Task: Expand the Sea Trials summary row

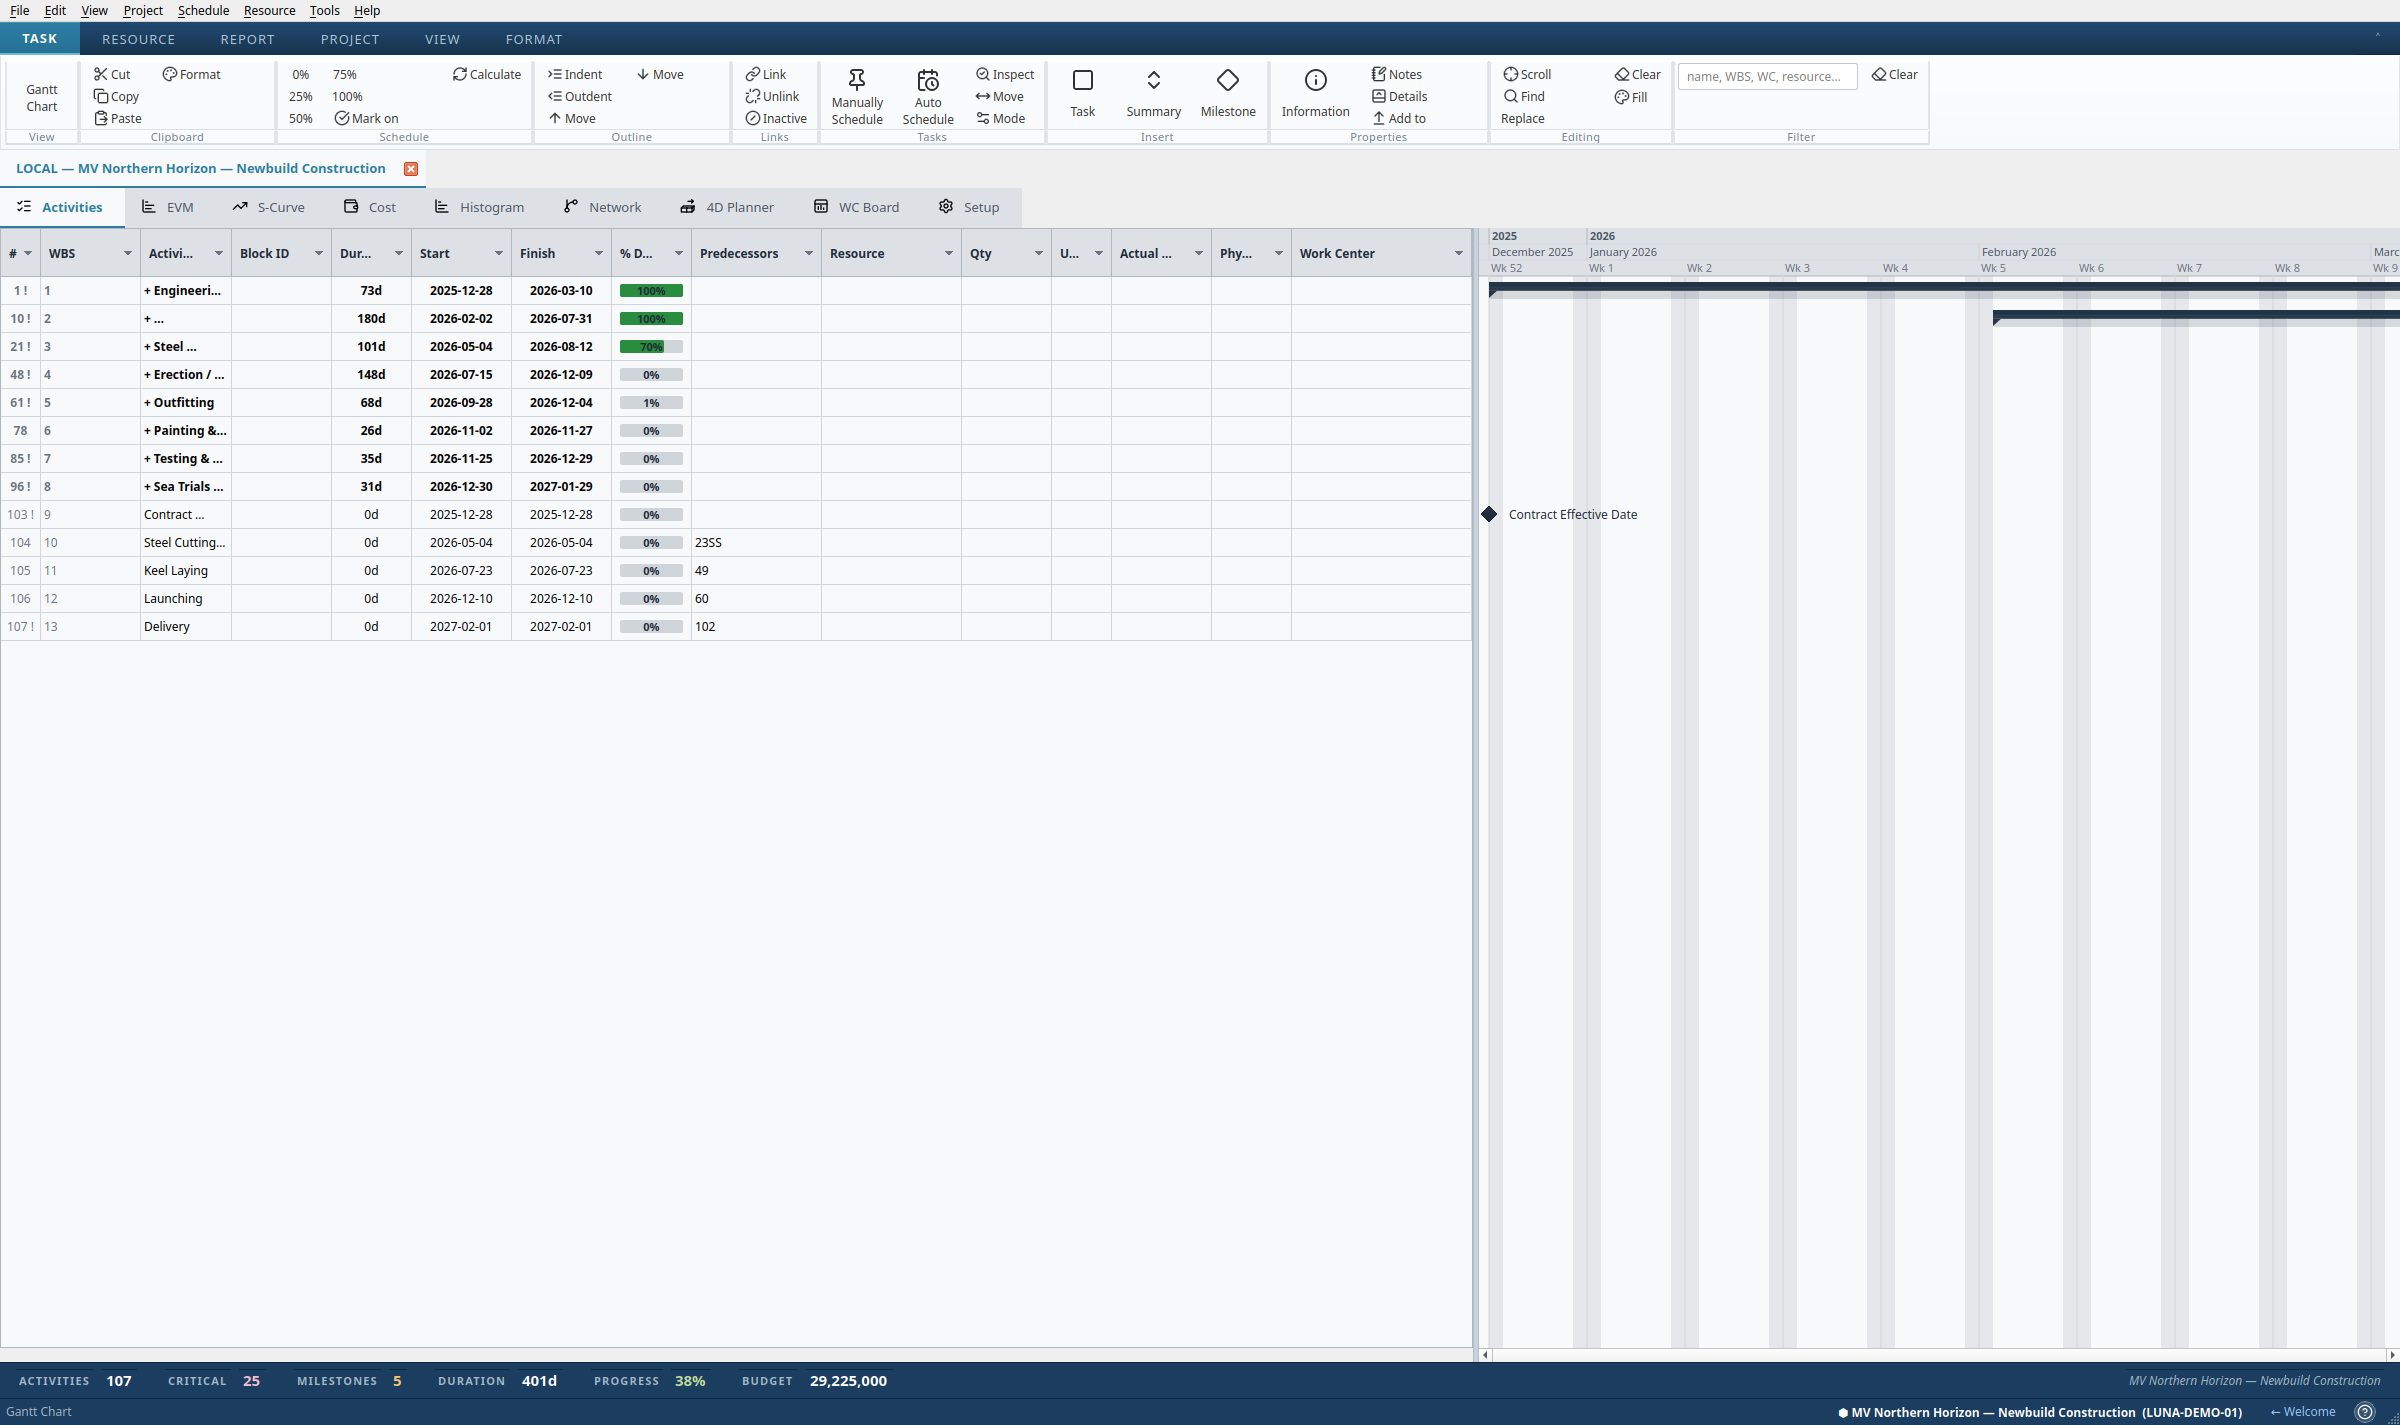Action: [x=147, y=486]
